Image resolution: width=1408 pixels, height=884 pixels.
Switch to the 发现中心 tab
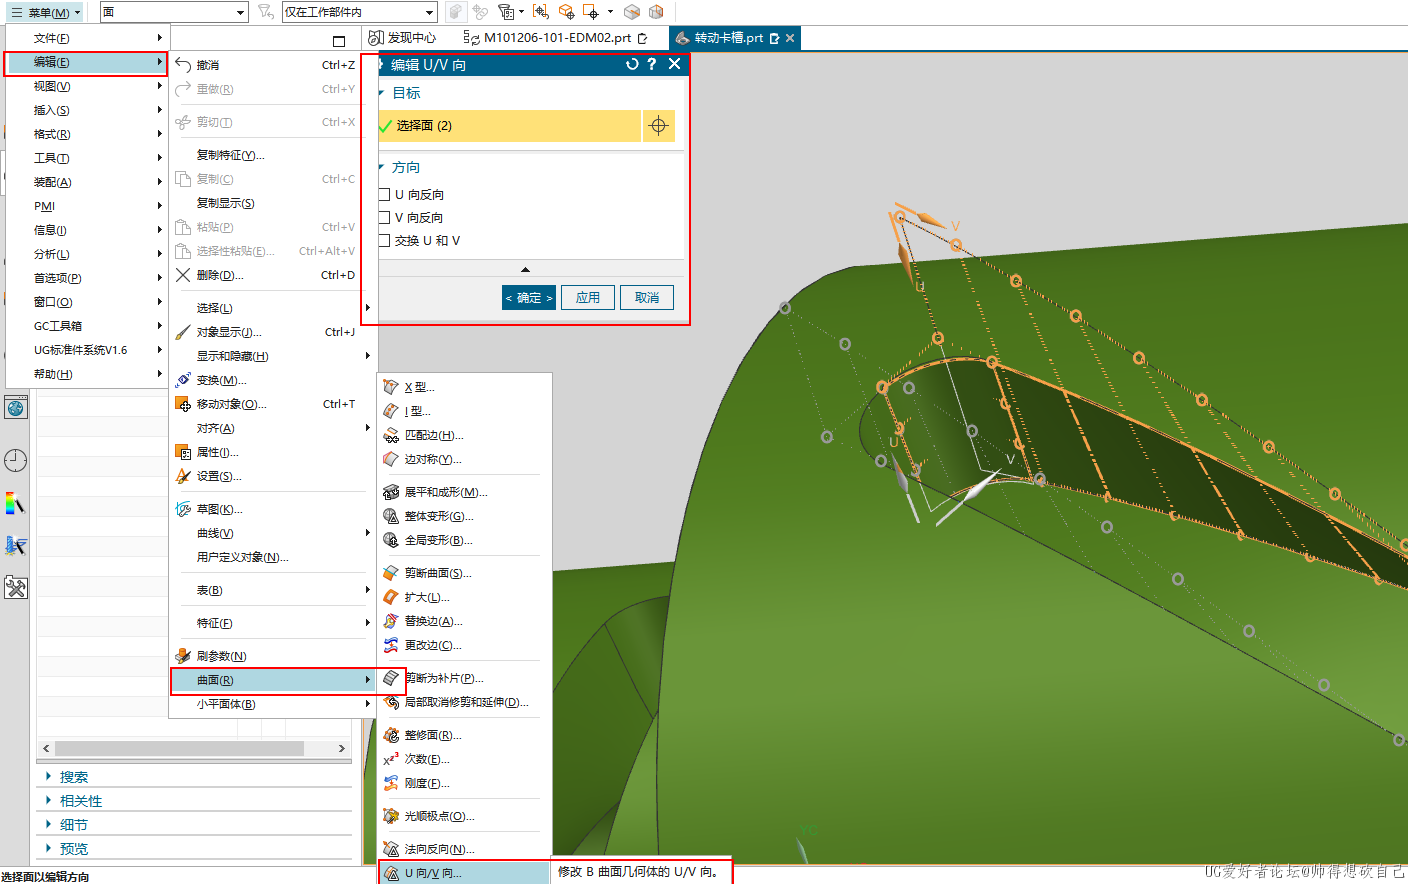402,38
